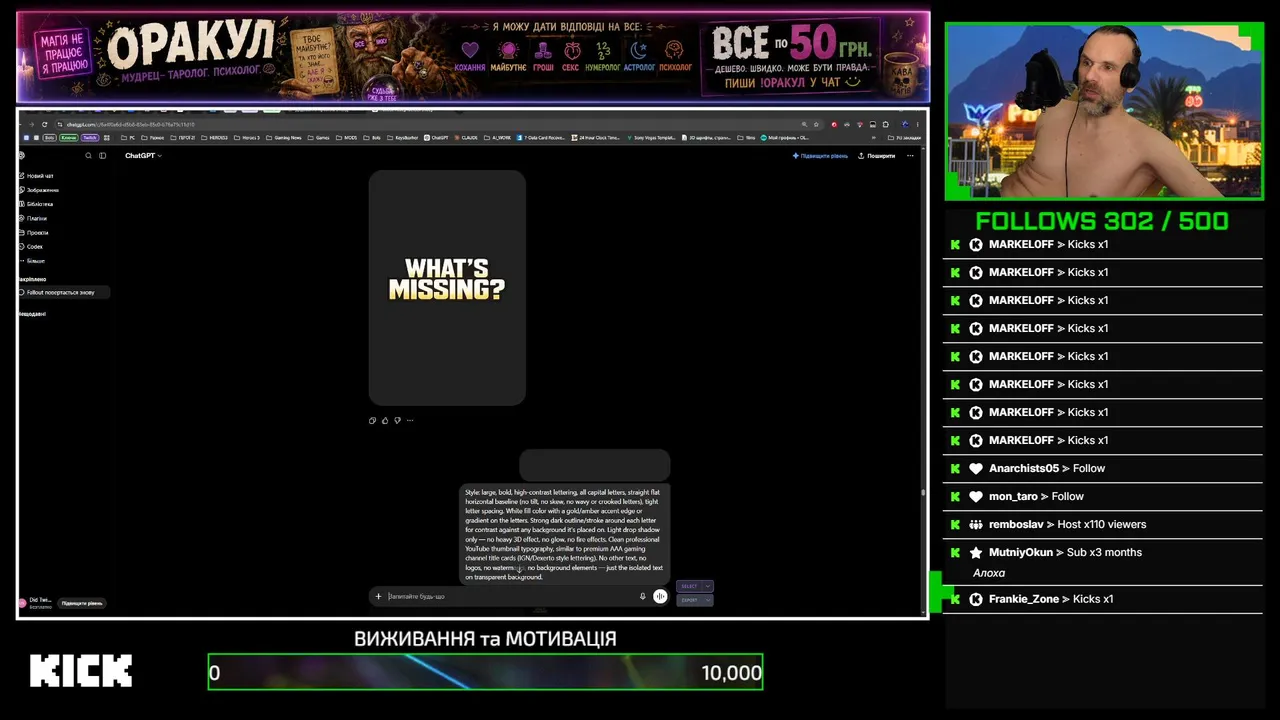The width and height of the screenshot is (1280, 720).
Task: Click the ВИЖИВАННЯ та МОТИВАЦІЯ progress bar
Action: (x=485, y=672)
